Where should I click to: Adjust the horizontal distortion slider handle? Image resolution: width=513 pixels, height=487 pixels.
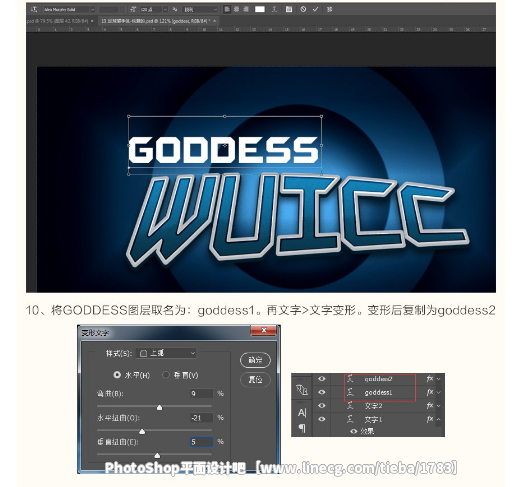point(142,431)
